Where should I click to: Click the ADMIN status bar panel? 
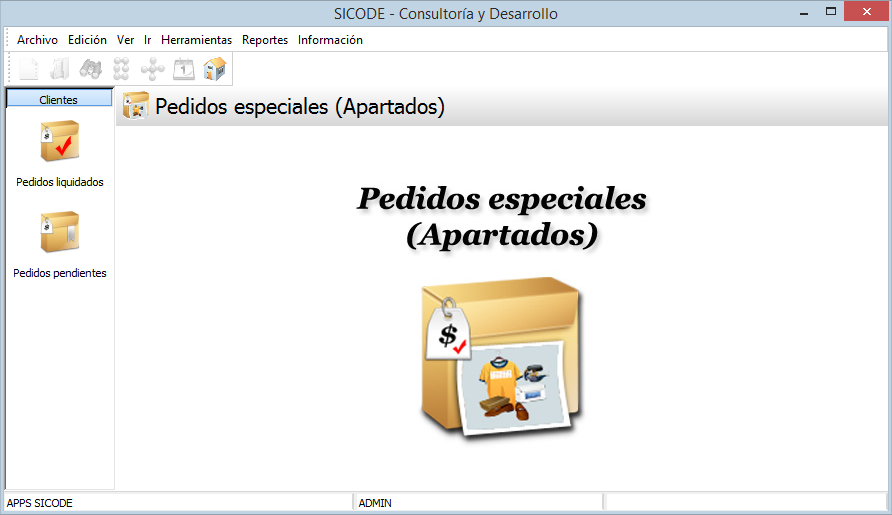point(477,502)
